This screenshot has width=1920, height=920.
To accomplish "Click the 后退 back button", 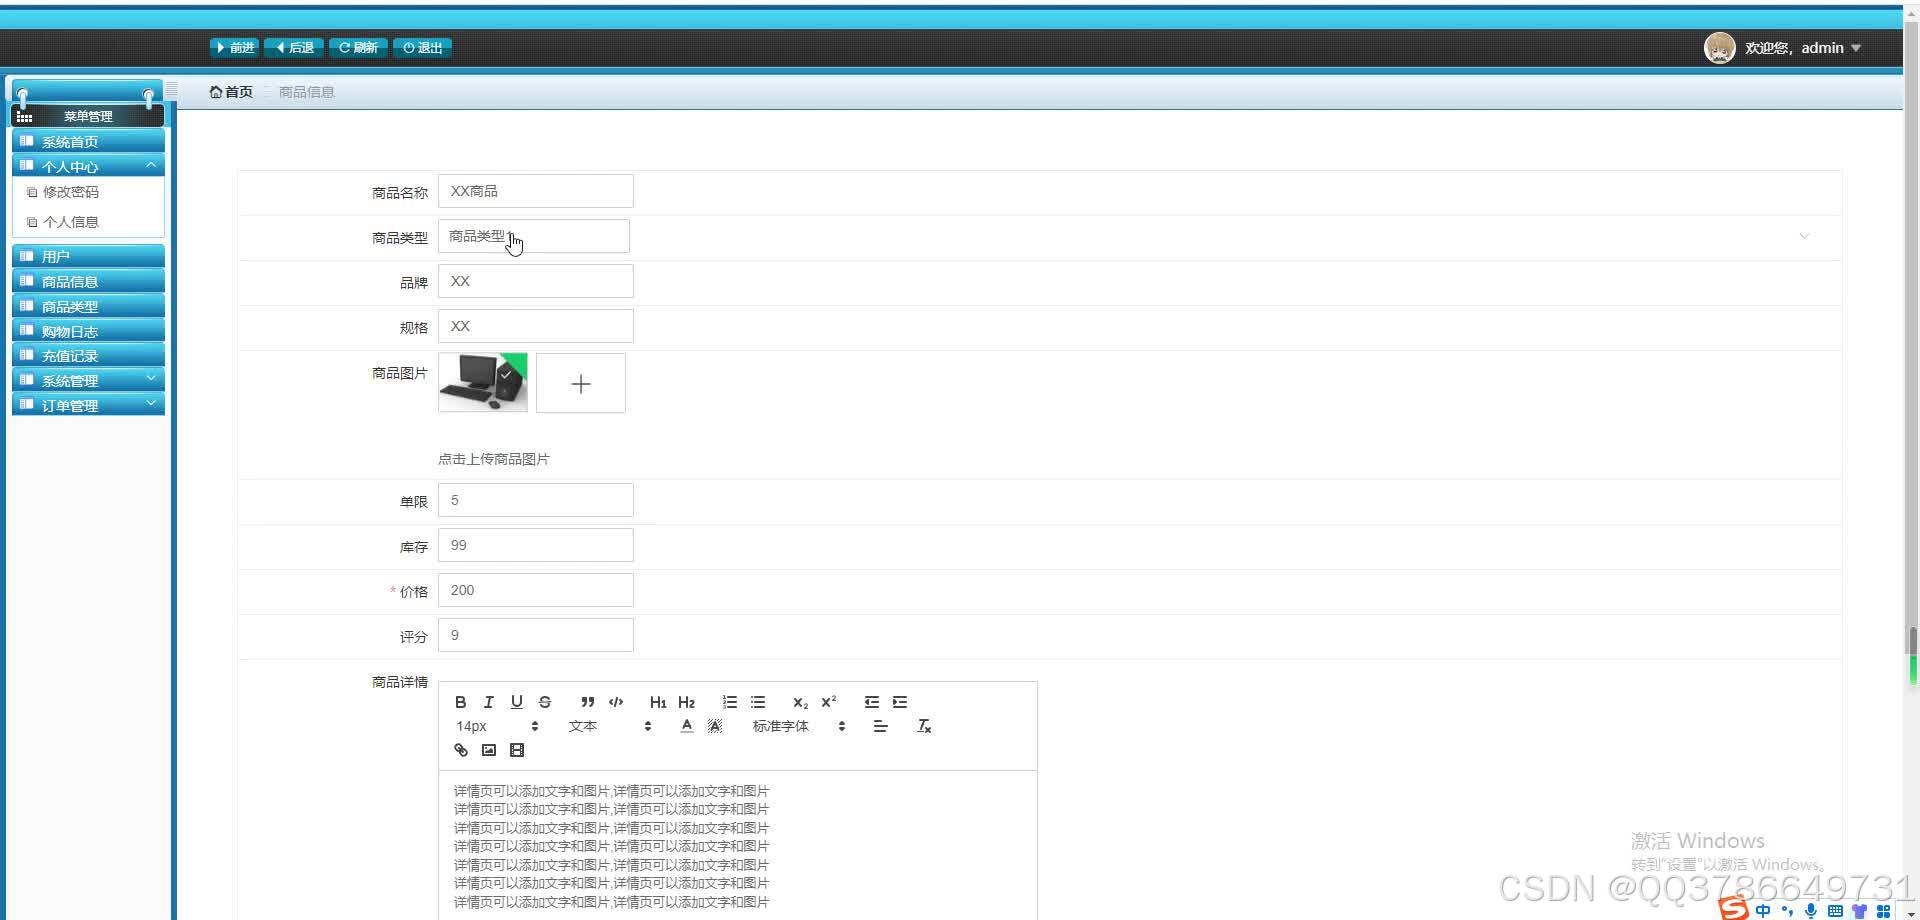I will tap(294, 48).
